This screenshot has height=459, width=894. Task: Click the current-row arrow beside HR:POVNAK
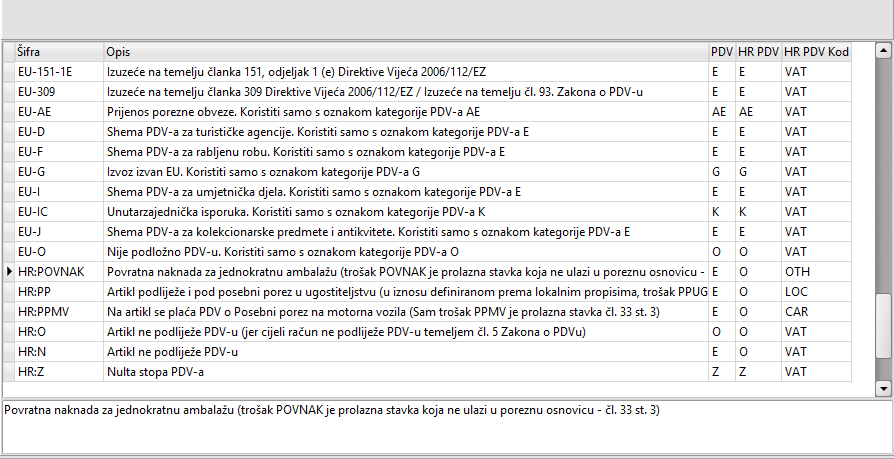pos(9,271)
